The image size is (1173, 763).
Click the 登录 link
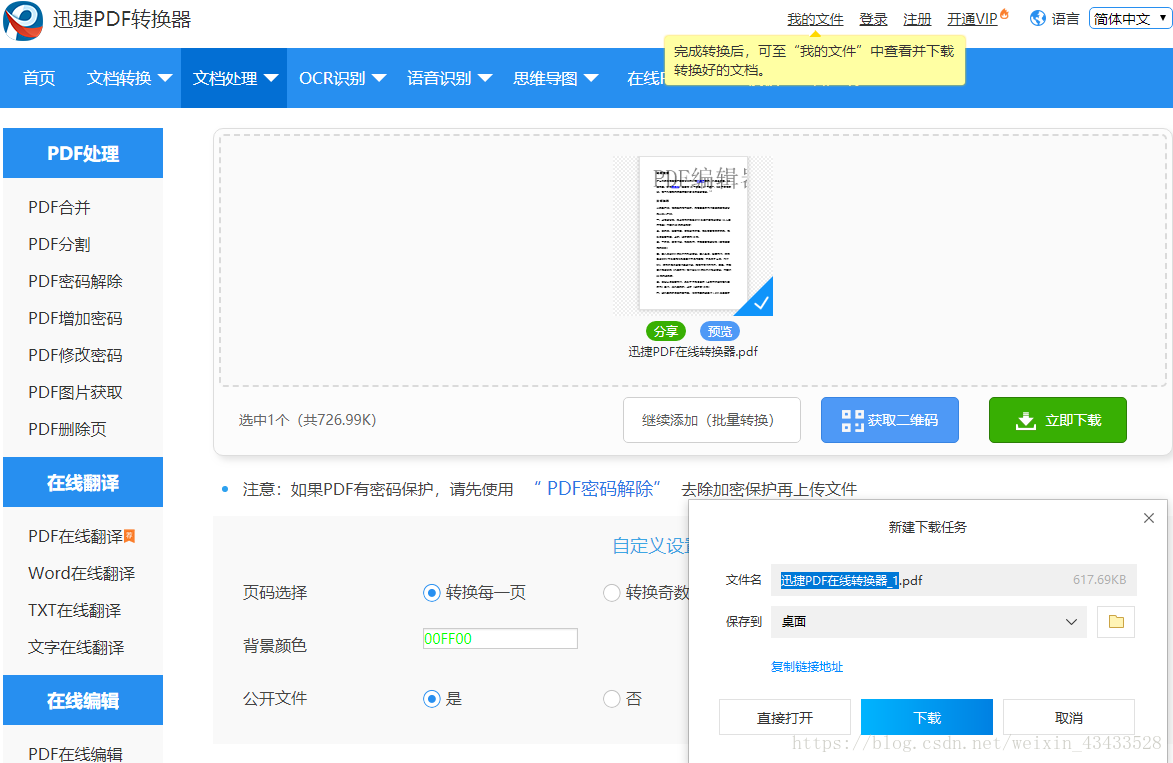pos(873,19)
